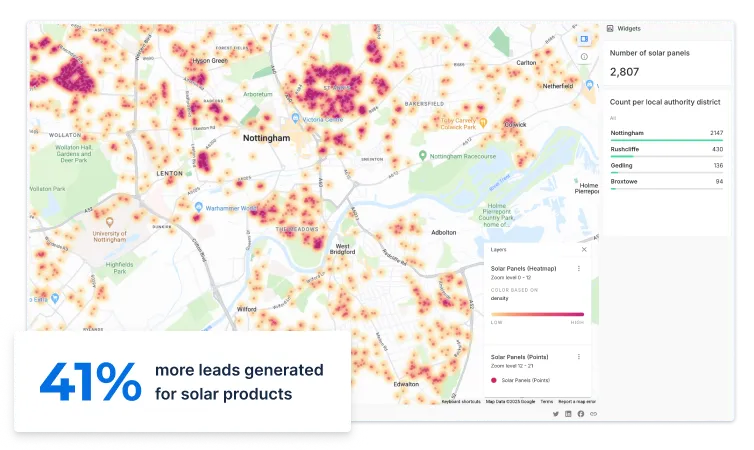Click Report a map error link
This screenshot has width=754, height=450.
tap(577, 401)
